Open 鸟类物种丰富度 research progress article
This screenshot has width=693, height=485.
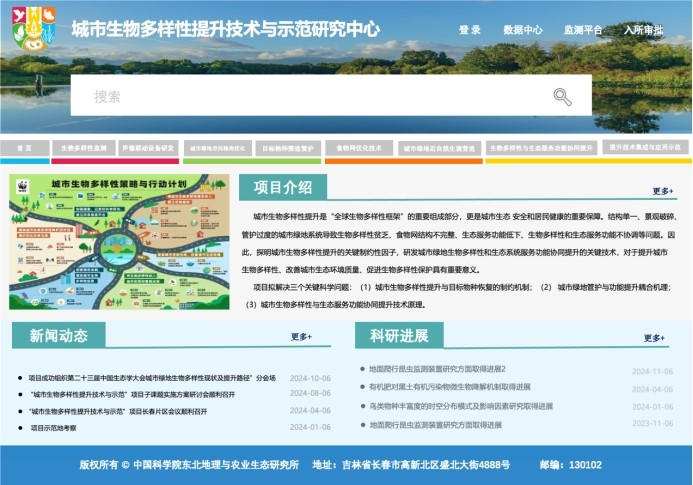tap(460, 406)
